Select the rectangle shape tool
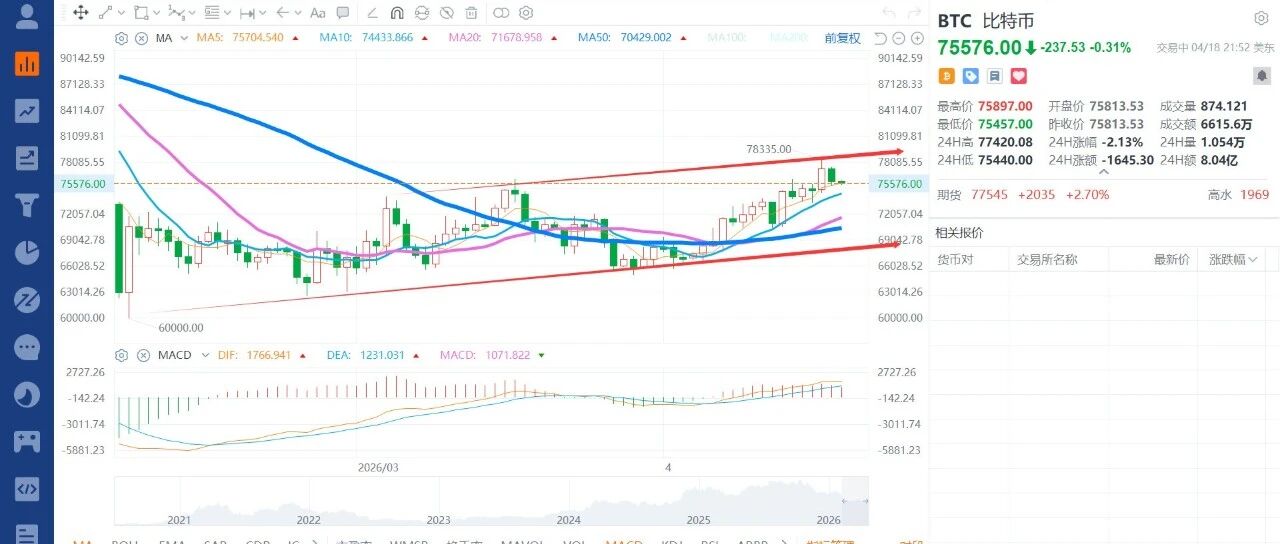Viewport: 1280px width, 544px height. 141,13
